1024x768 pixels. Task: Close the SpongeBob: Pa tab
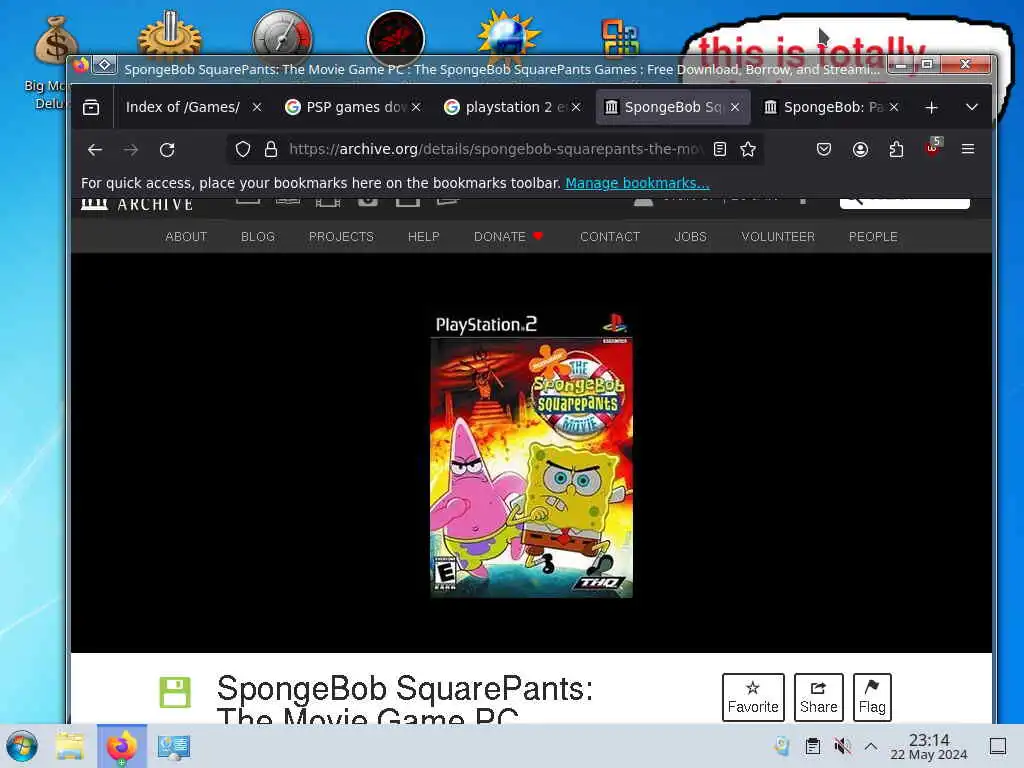pyautogui.click(x=894, y=107)
